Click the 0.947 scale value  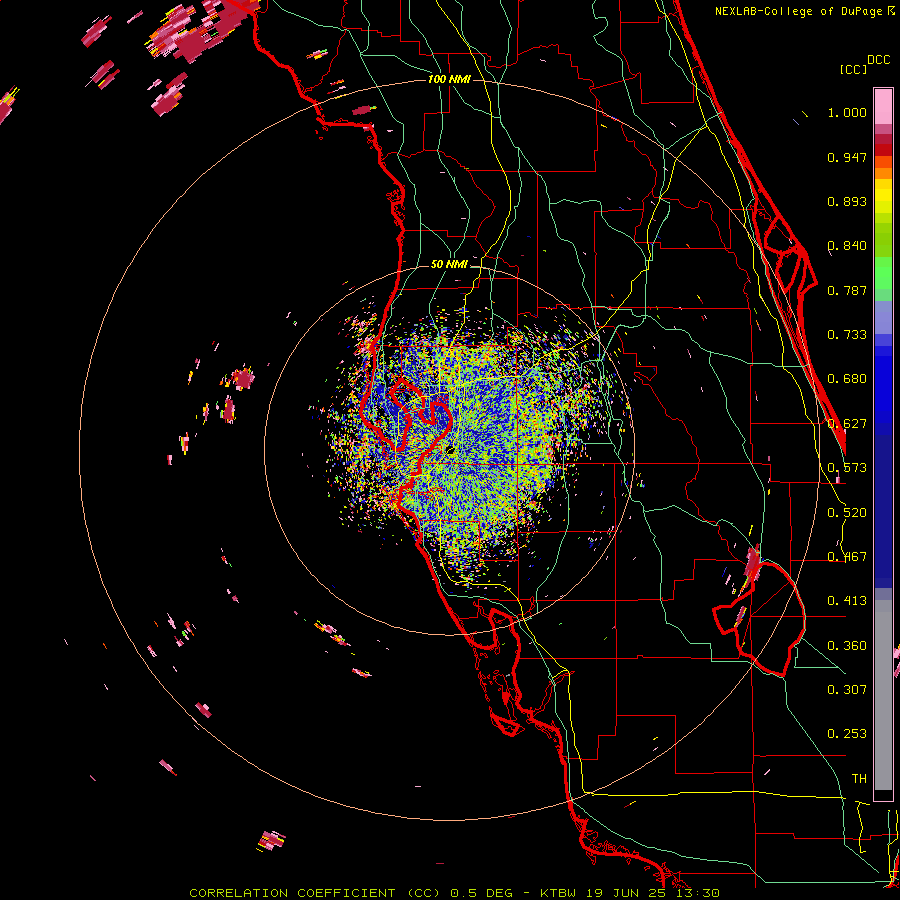point(847,157)
